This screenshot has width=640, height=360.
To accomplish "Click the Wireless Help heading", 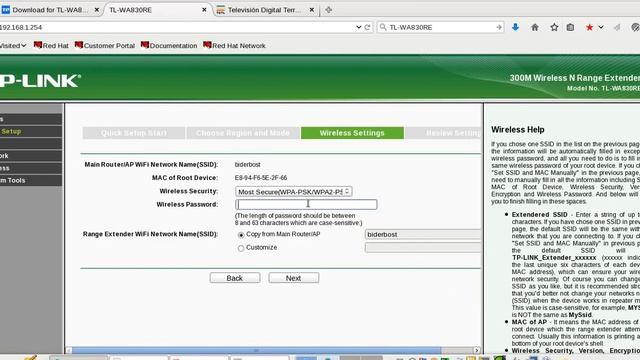I will (x=518, y=130).
